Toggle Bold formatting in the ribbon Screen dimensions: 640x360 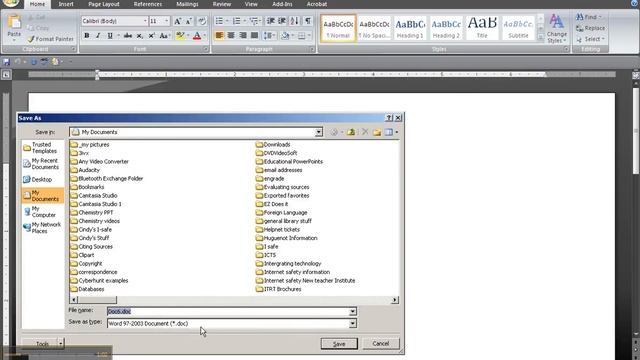coord(87,36)
